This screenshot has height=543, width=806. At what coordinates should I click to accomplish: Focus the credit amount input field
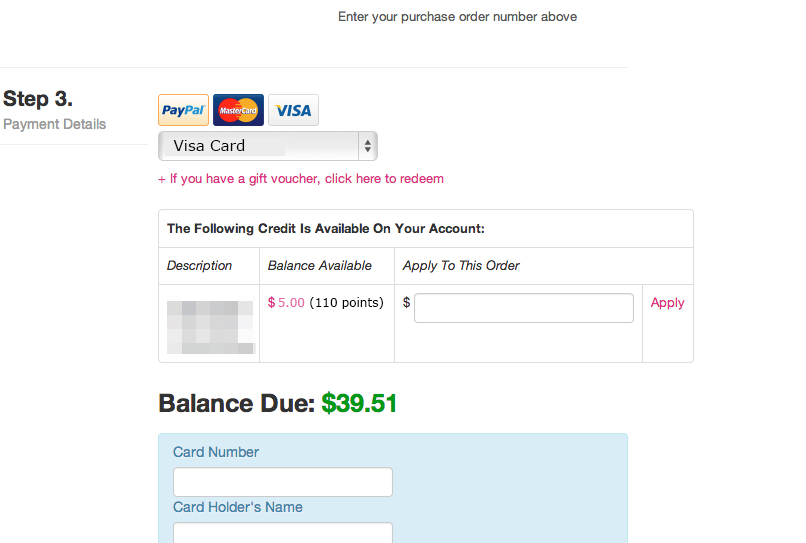(x=524, y=308)
